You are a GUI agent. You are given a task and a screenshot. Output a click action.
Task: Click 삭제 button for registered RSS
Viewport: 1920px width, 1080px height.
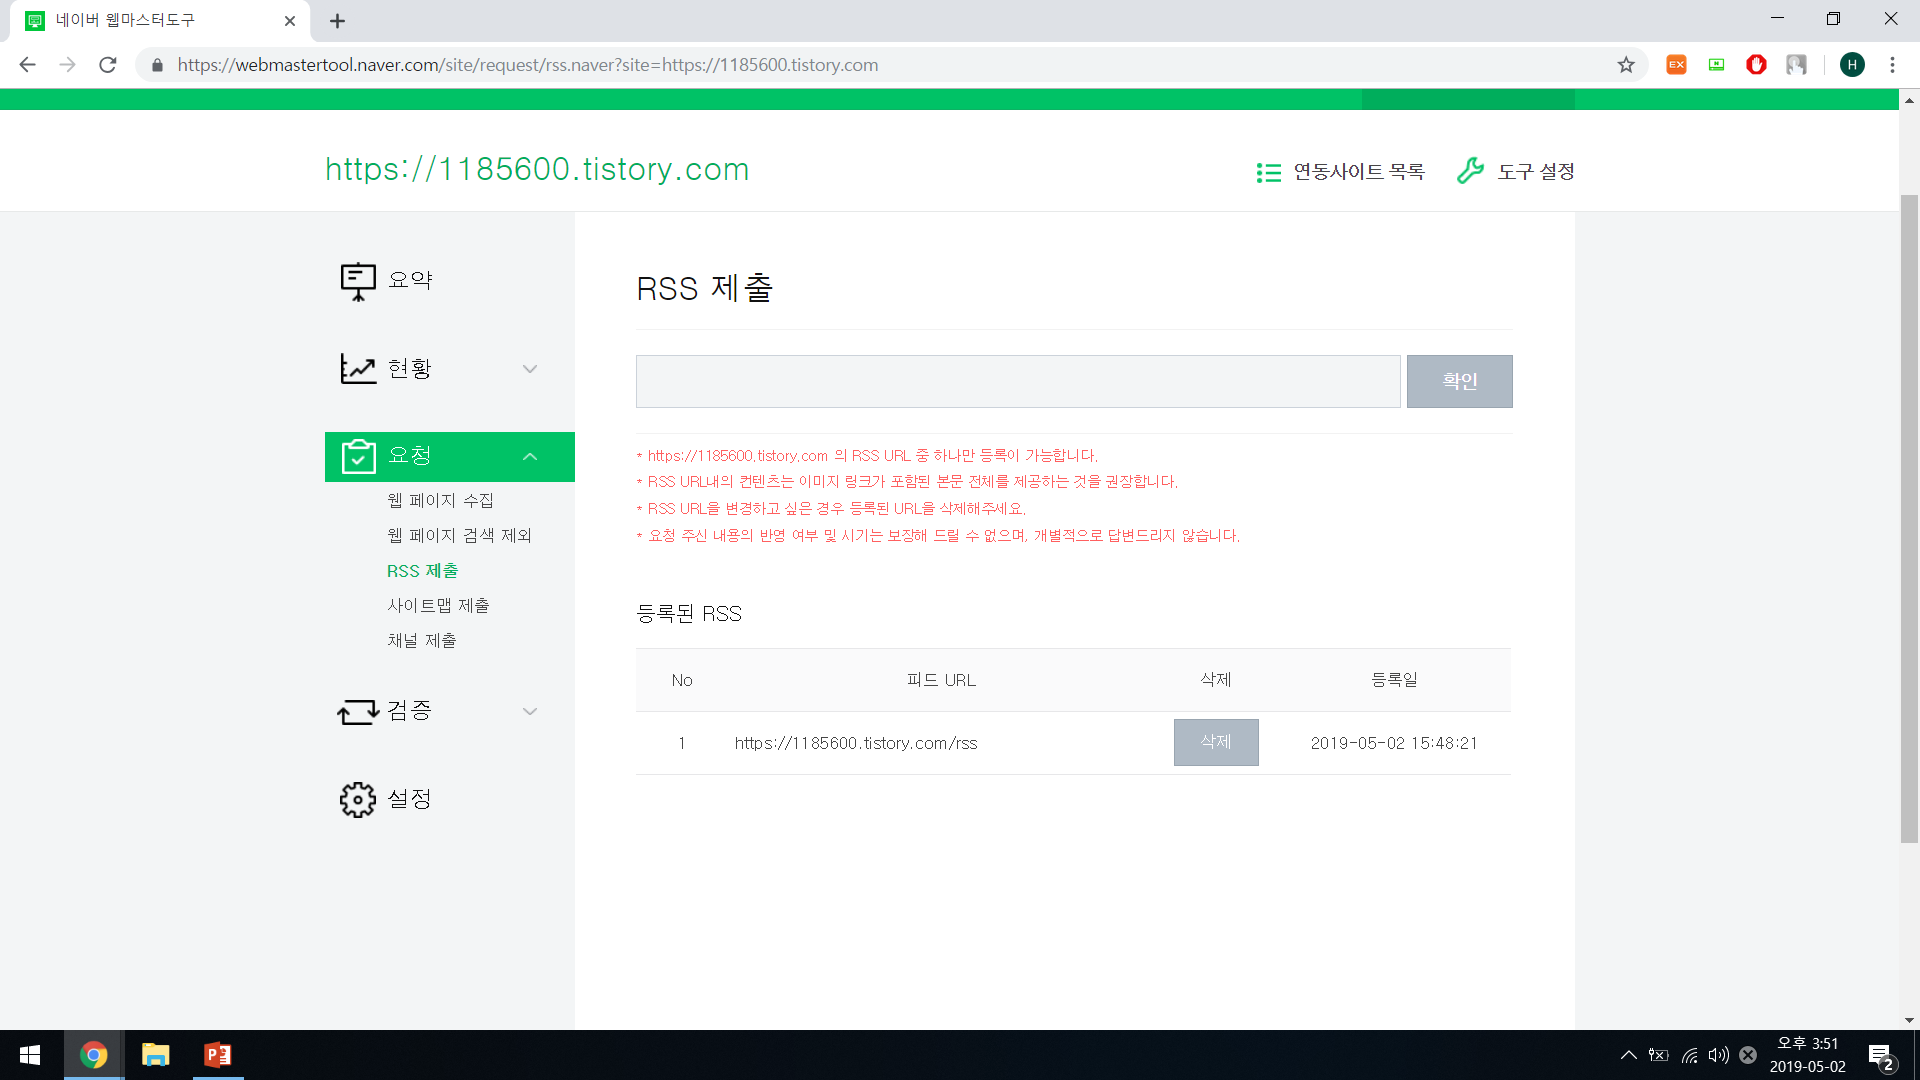(1216, 742)
